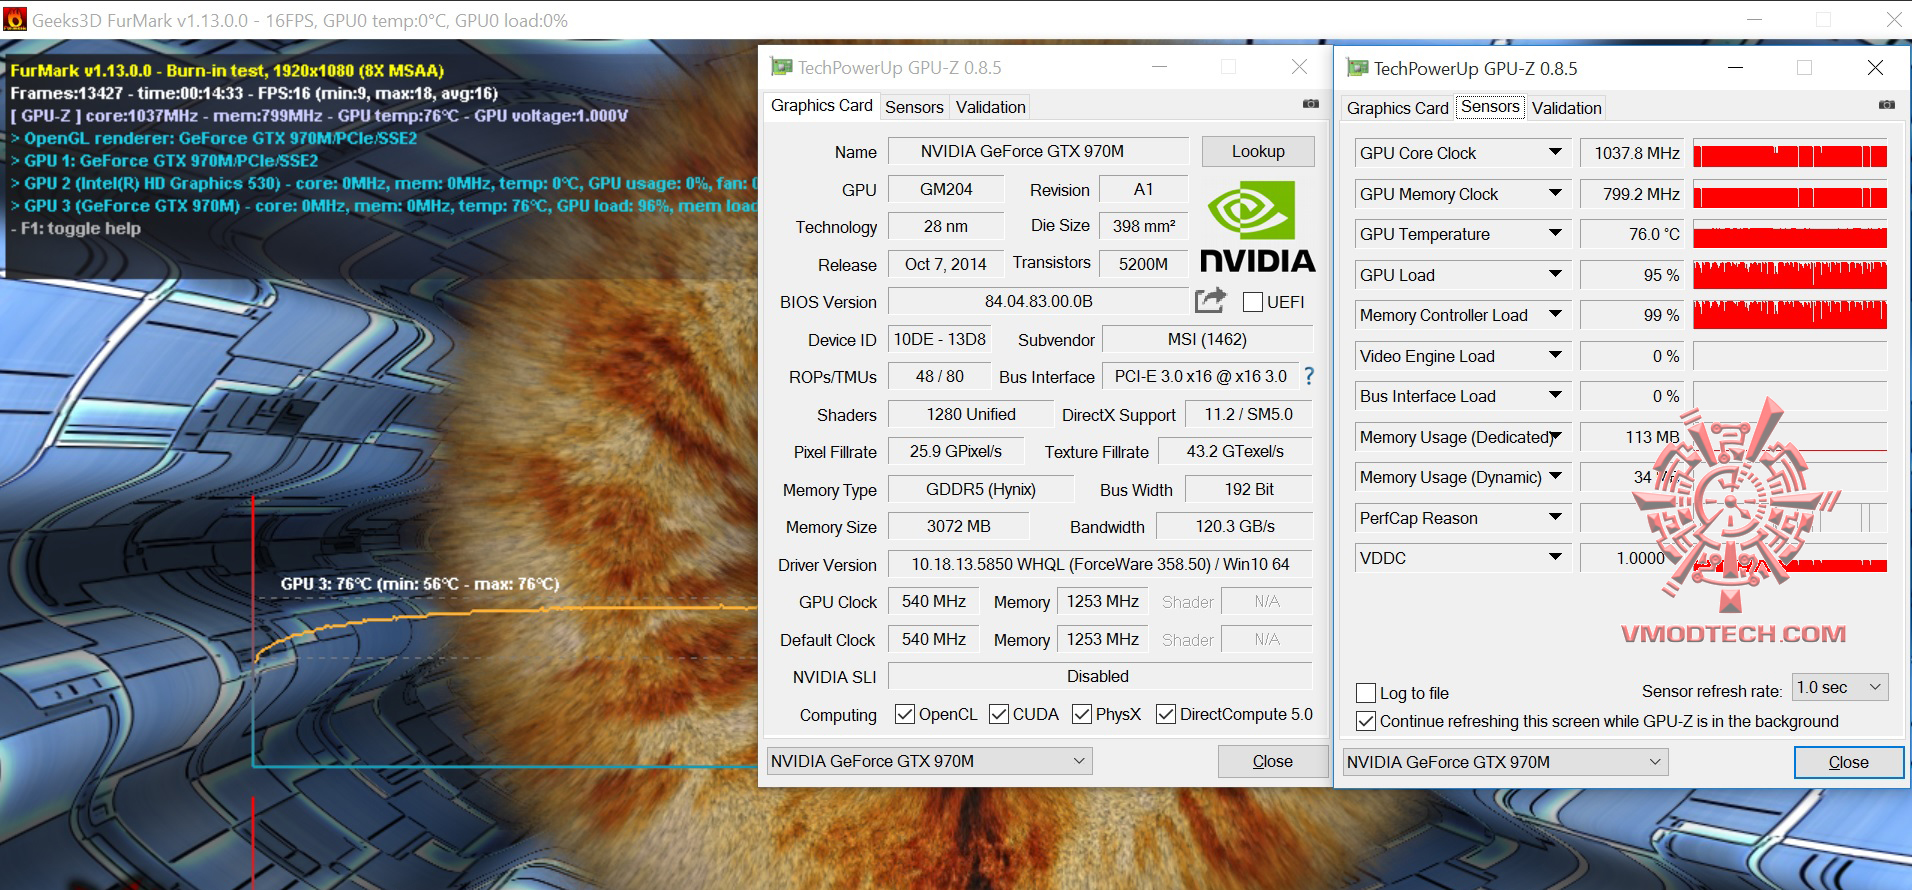
Task: Select Graphics Card tab in left GPU-Z window
Action: 821,105
